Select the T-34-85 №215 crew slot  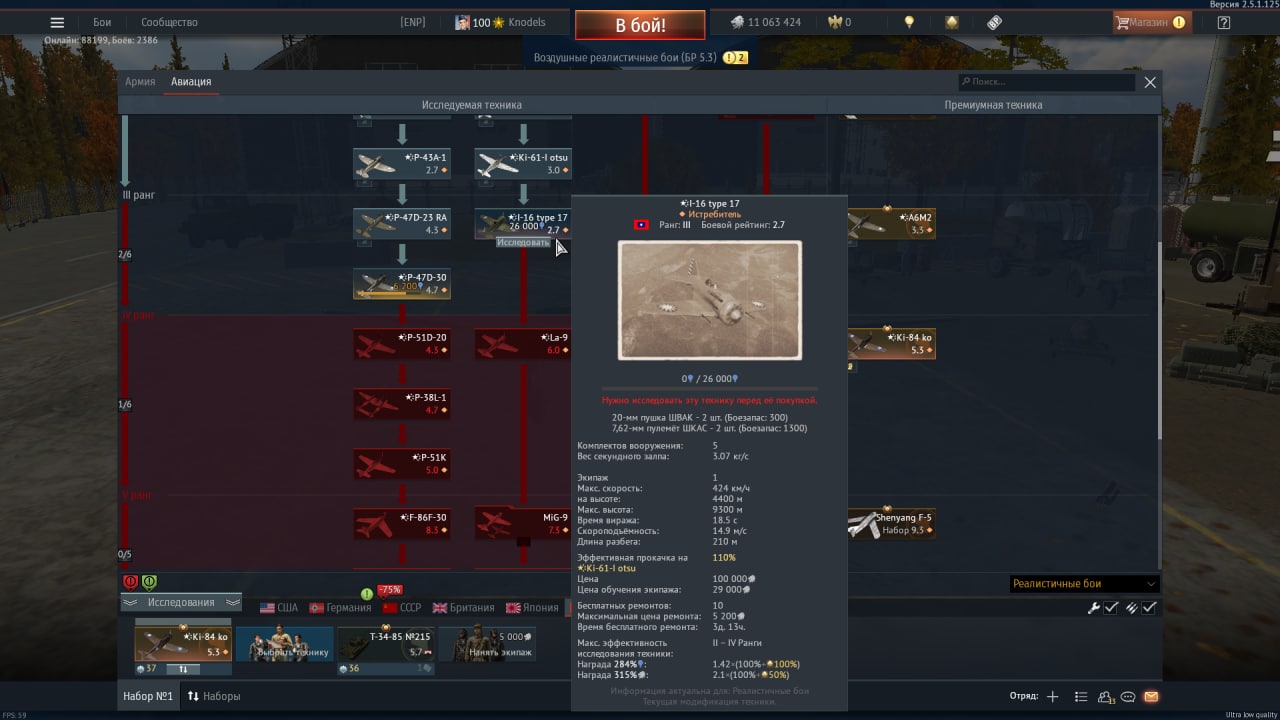386,644
